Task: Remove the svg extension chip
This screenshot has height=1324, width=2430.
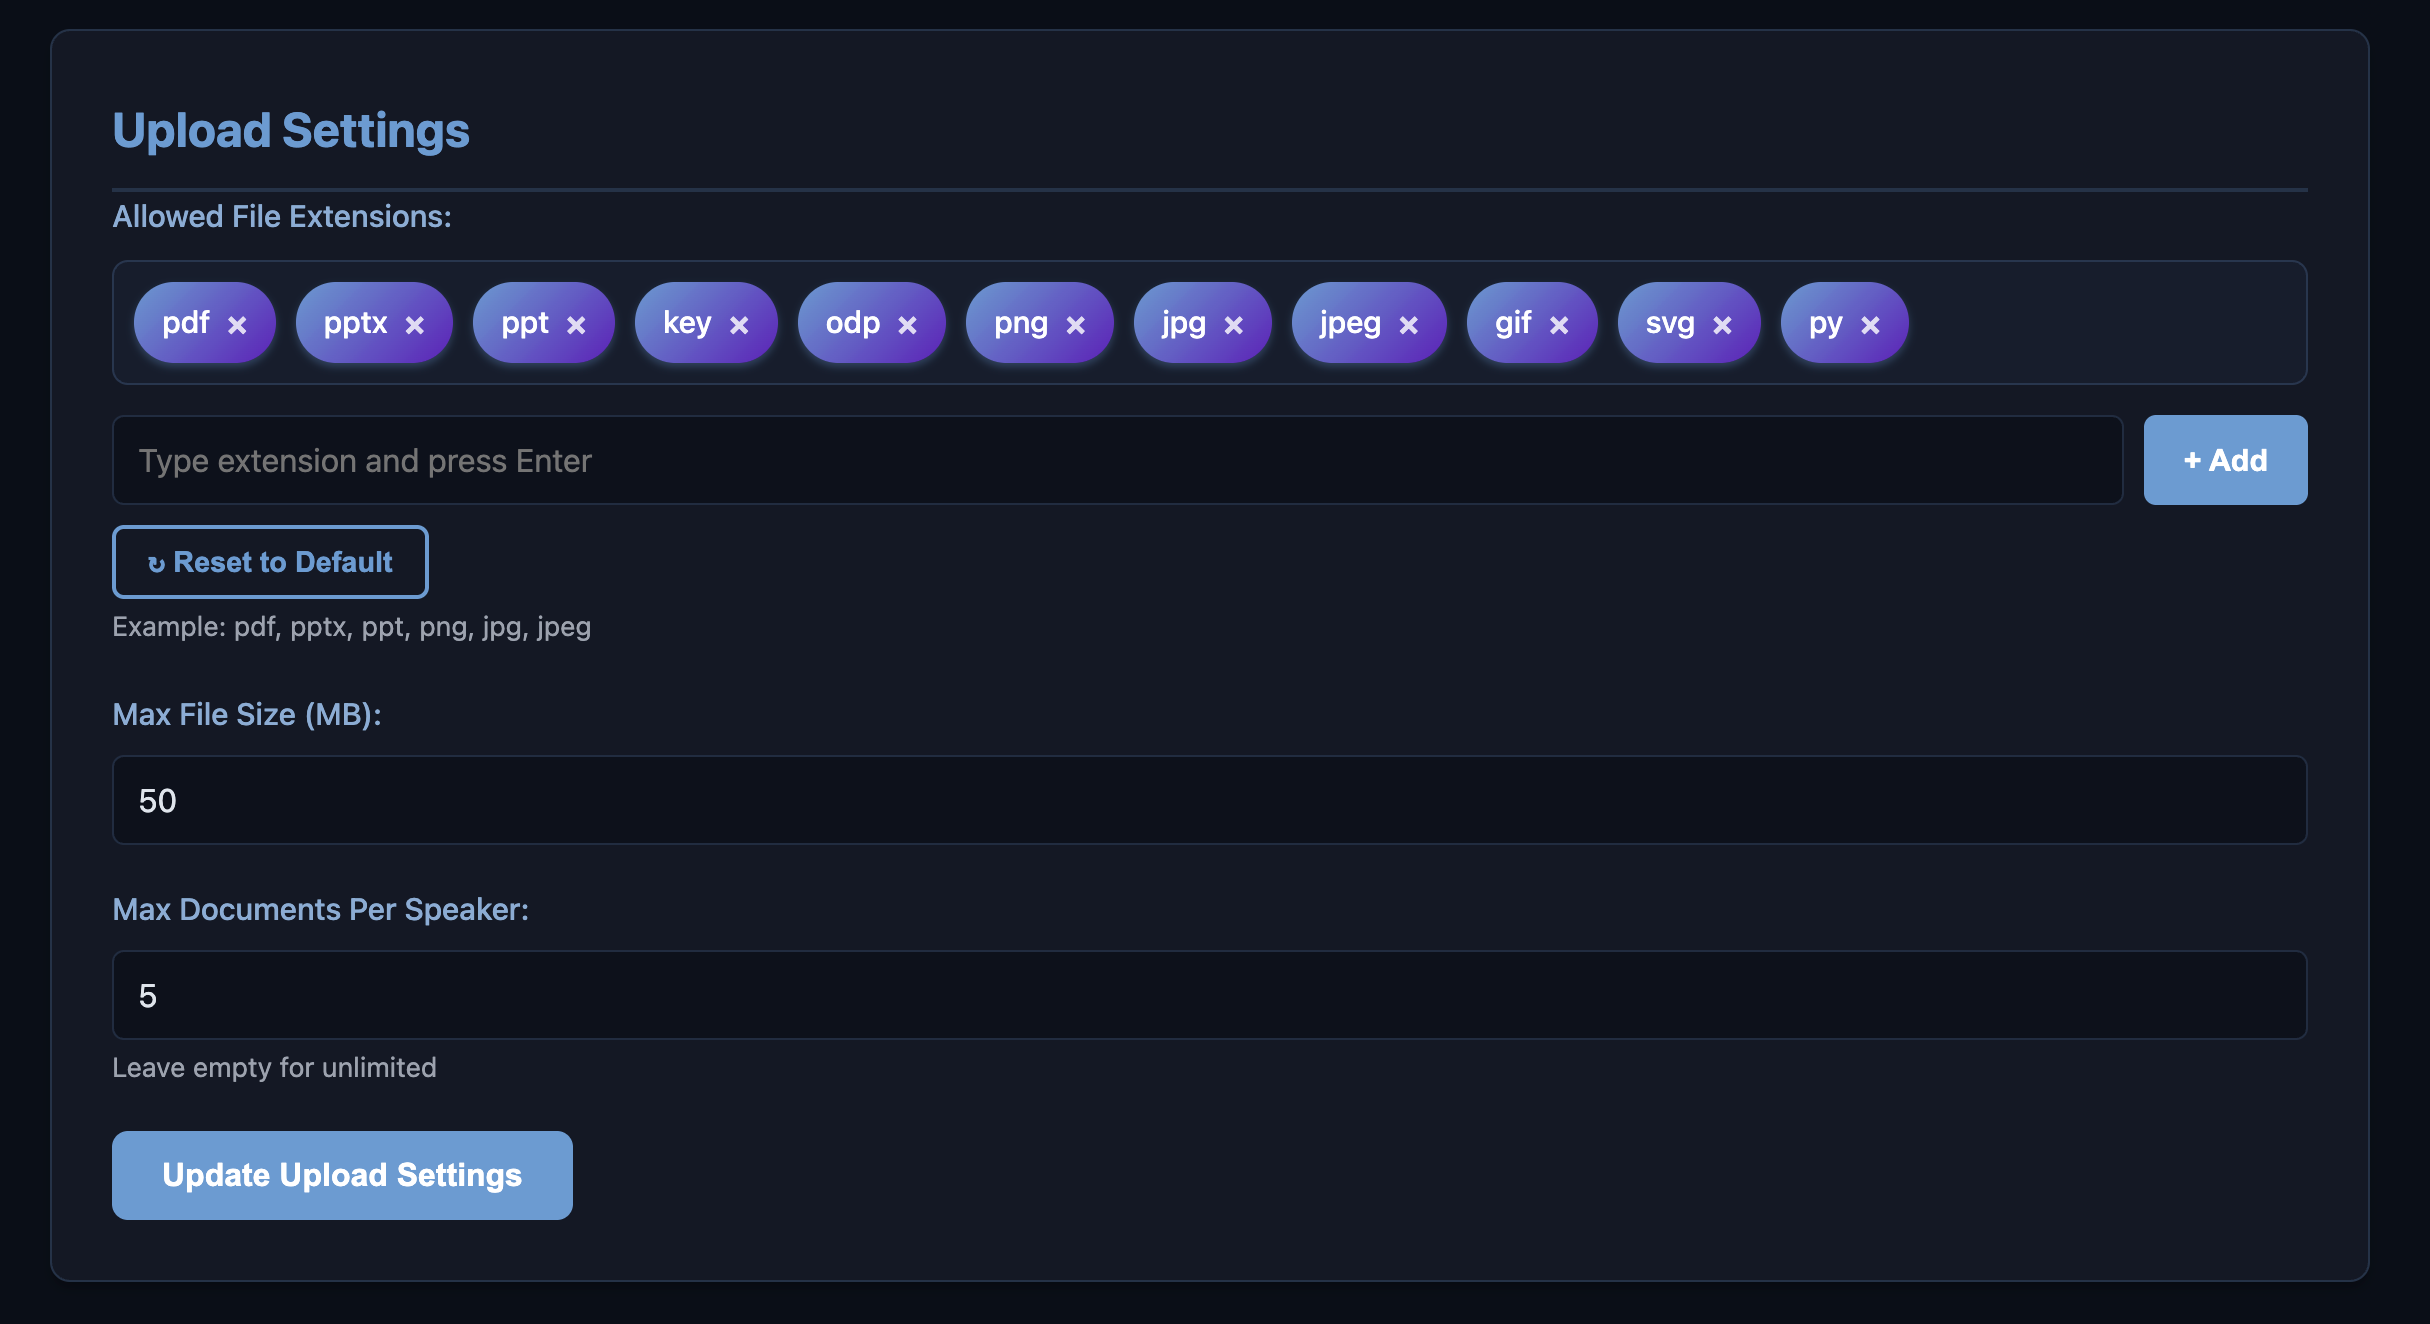Action: pos(1722,323)
